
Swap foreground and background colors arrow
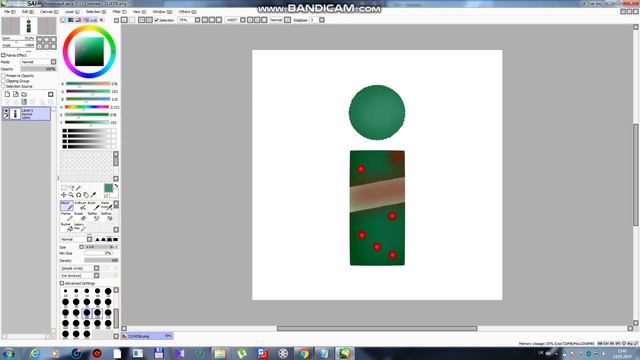tap(116, 186)
